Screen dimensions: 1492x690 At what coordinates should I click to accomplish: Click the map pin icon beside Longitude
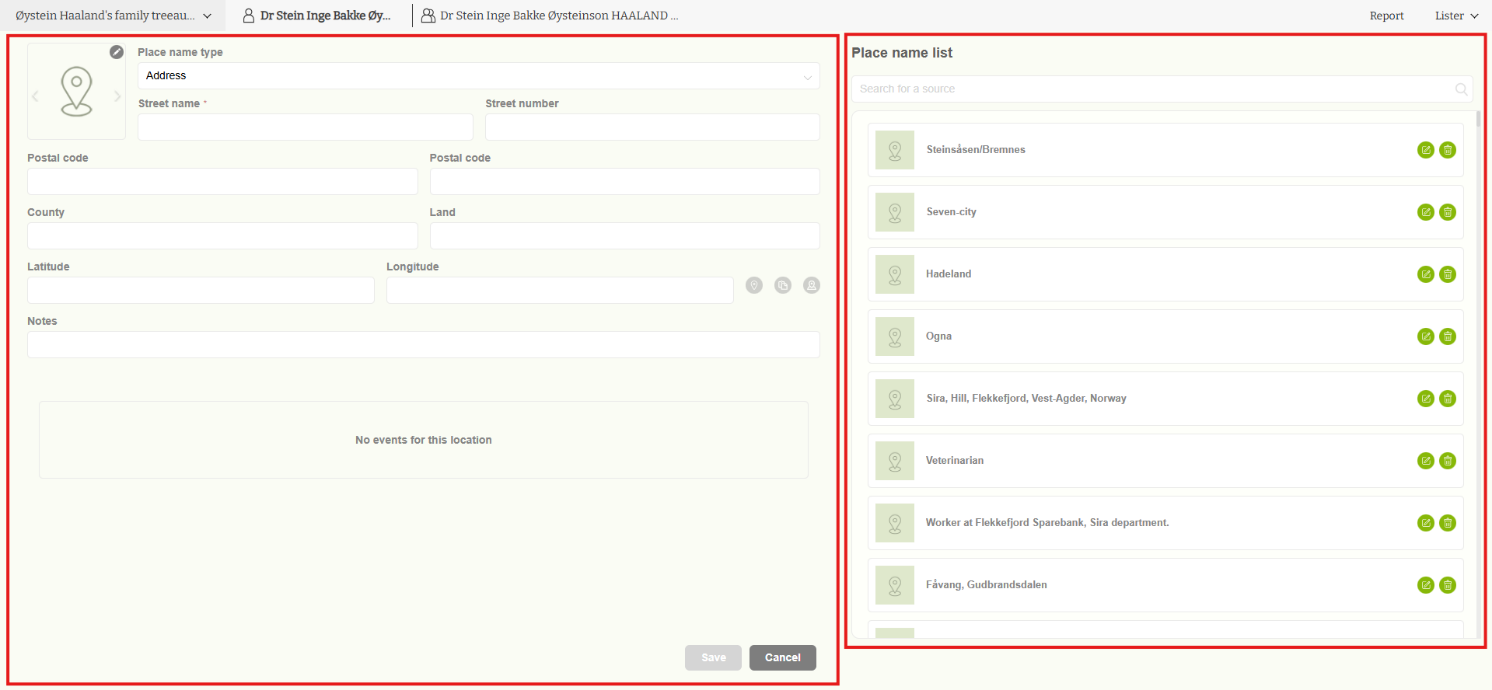tap(754, 286)
